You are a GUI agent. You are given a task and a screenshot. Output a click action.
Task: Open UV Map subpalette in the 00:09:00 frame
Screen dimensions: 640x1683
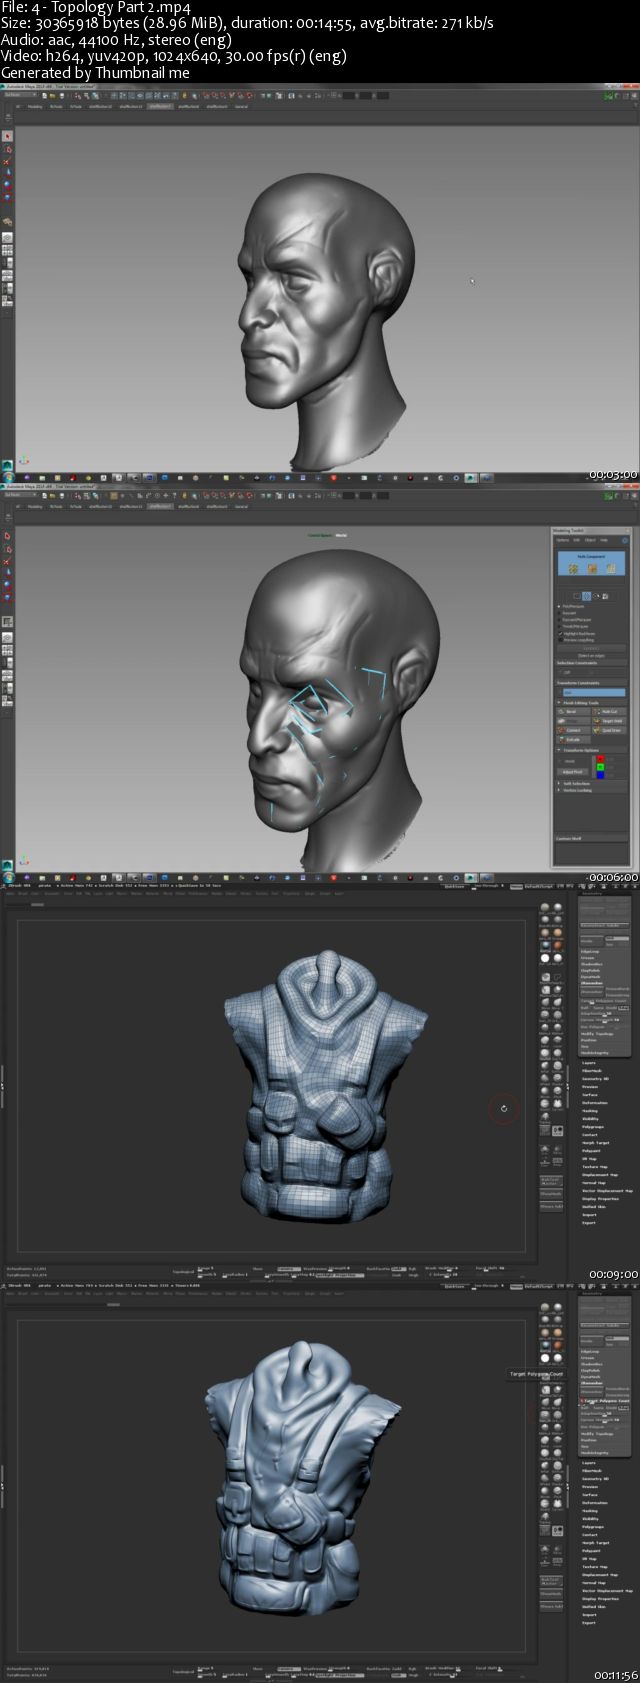(588, 1159)
